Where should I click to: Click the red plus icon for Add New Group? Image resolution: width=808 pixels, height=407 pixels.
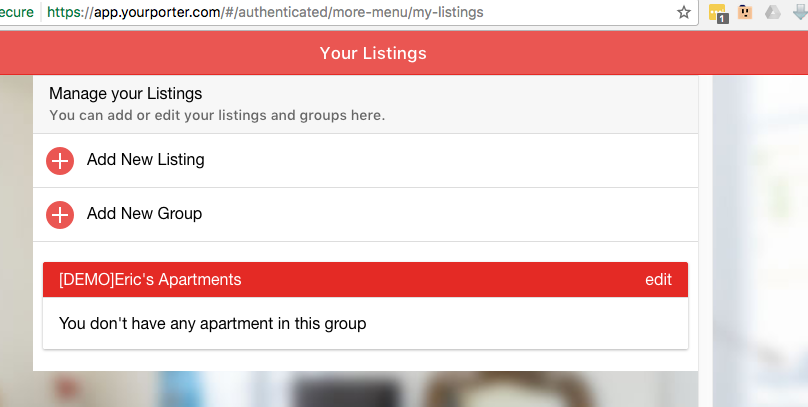[60, 215]
